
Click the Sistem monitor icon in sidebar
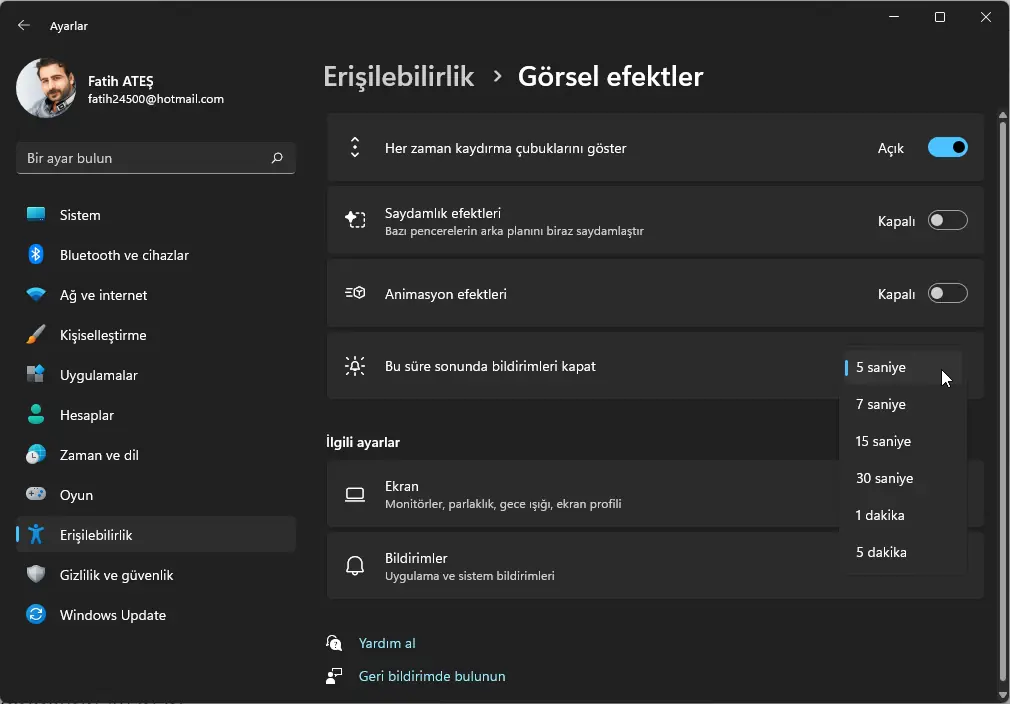pos(36,215)
